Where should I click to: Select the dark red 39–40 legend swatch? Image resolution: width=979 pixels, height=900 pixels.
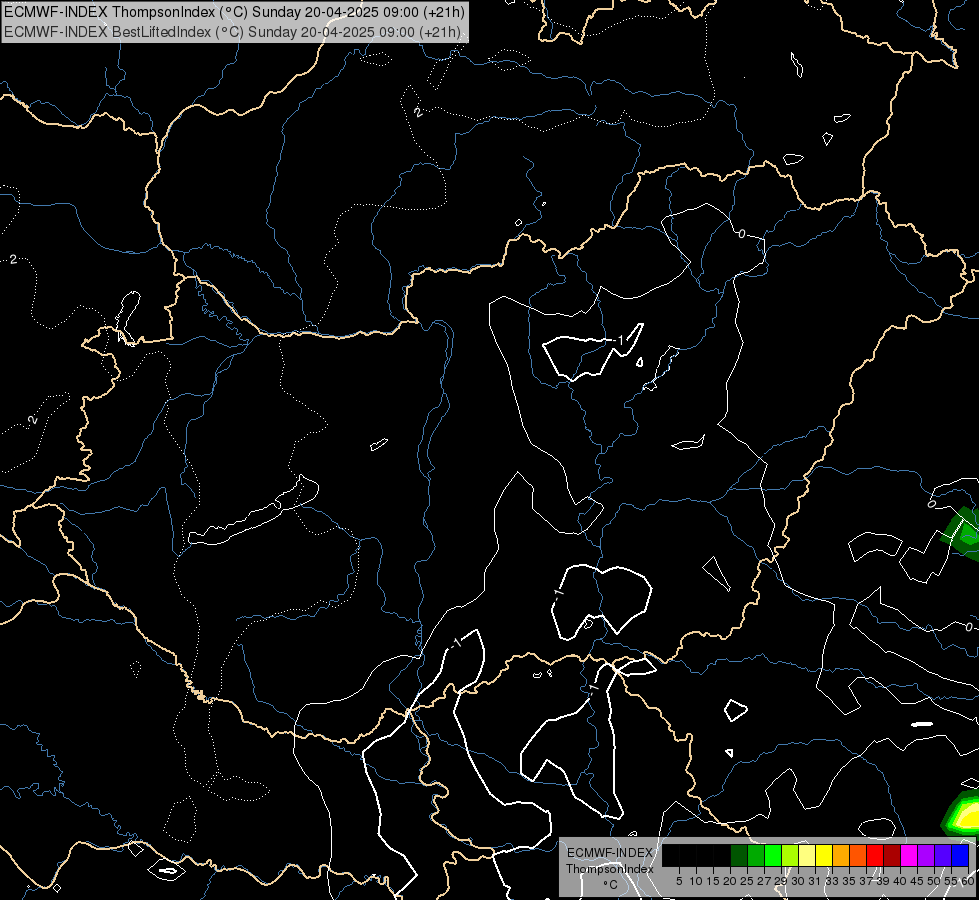click(x=892, y=855)
